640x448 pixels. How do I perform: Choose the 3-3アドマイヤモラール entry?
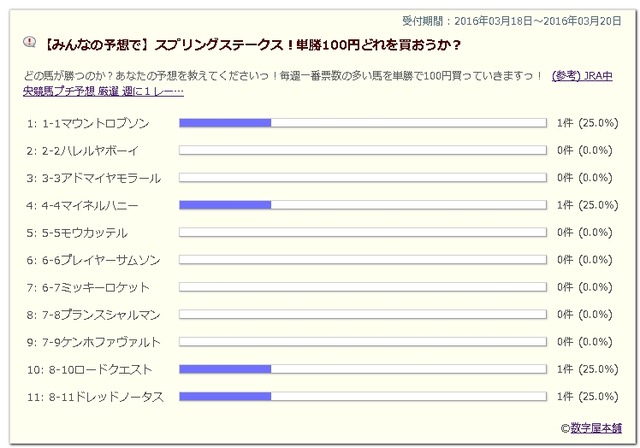100,178
